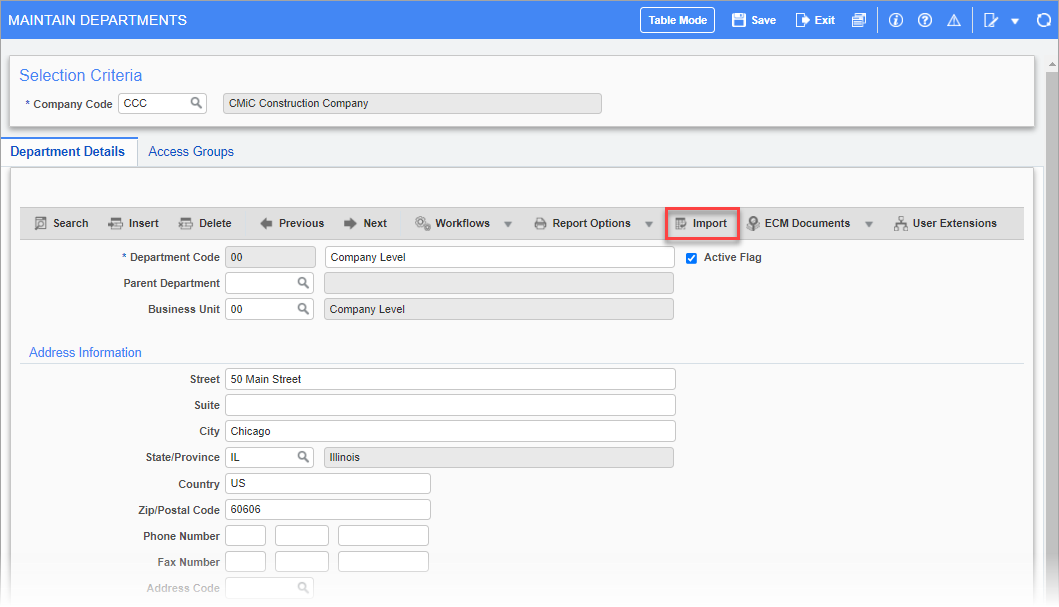Click the Exit label in header
This screenshot has width=1059, height=607.
825,20
